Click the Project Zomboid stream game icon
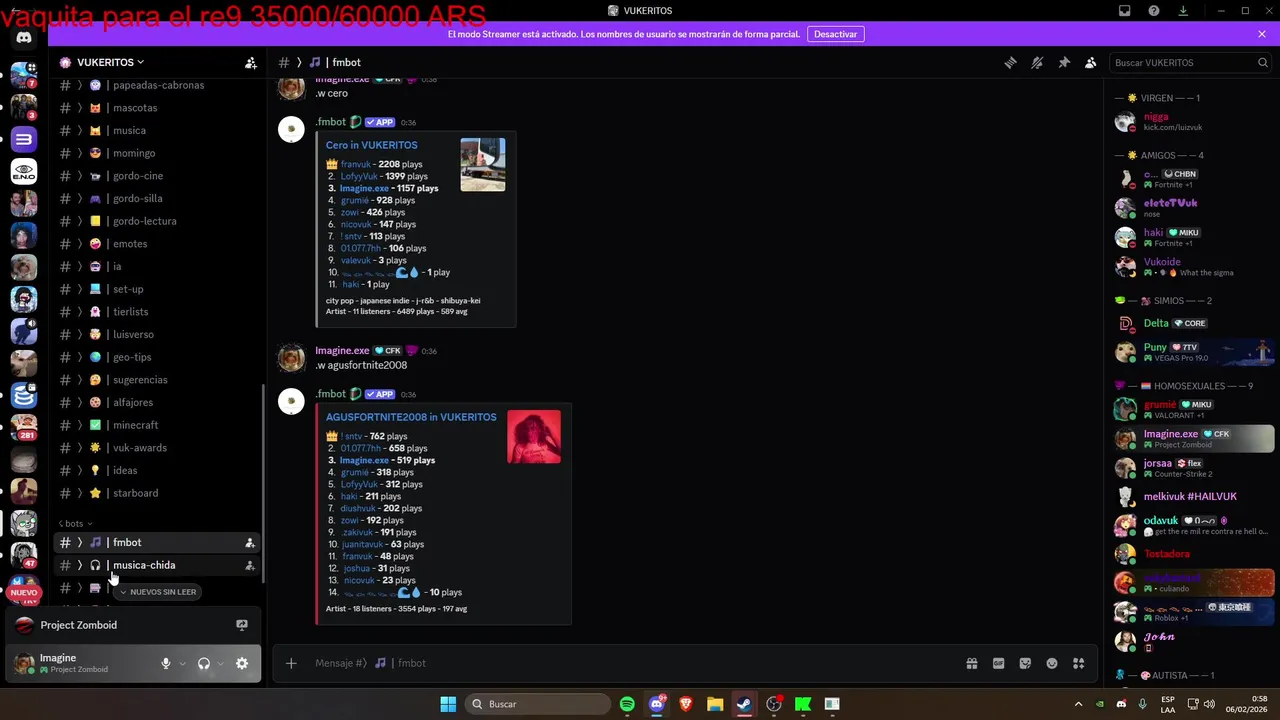Image resolution: width=1280 pixels, height=720 pixels. 24,625
